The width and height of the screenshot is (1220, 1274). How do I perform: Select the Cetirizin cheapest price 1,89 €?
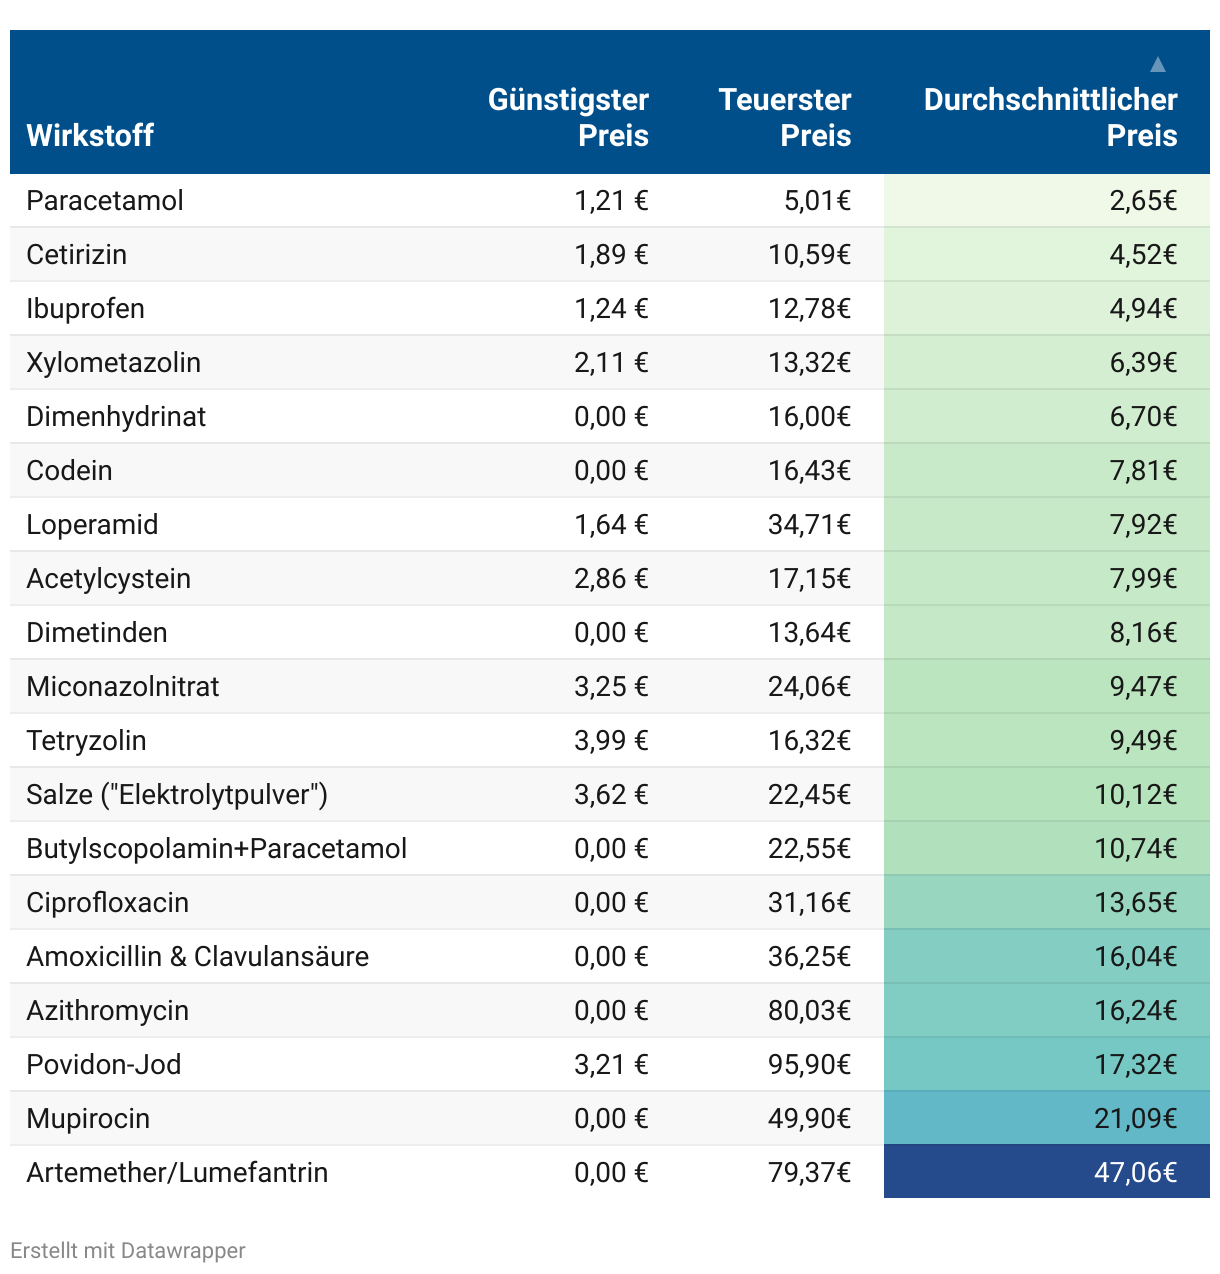[x=611, y=255]
